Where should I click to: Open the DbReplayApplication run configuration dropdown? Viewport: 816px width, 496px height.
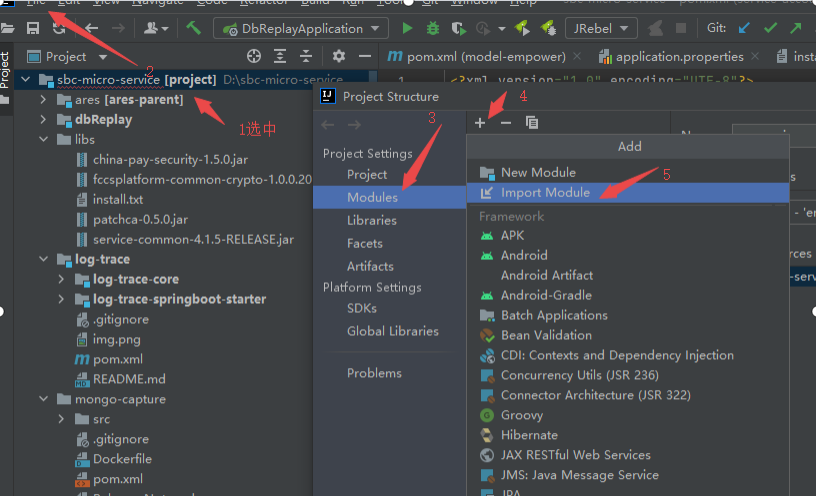tap(301, 28)
